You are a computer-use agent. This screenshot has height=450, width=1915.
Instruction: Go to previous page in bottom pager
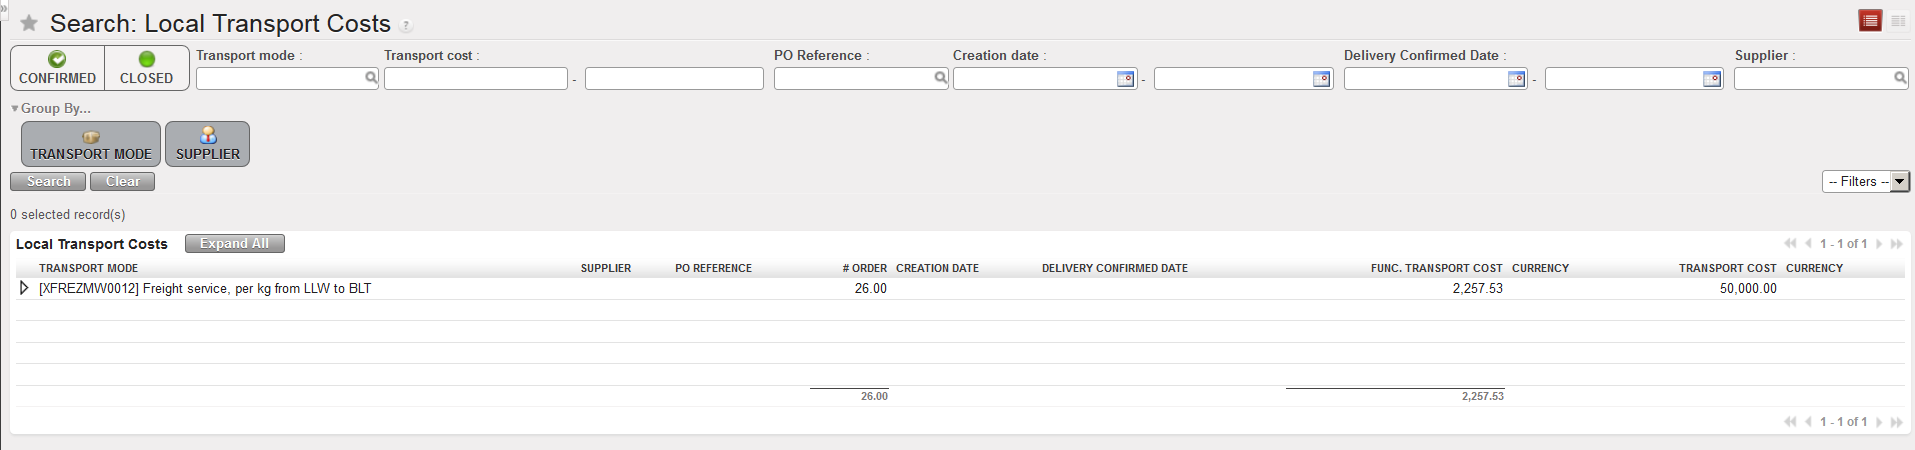[x=1808, y=421]
